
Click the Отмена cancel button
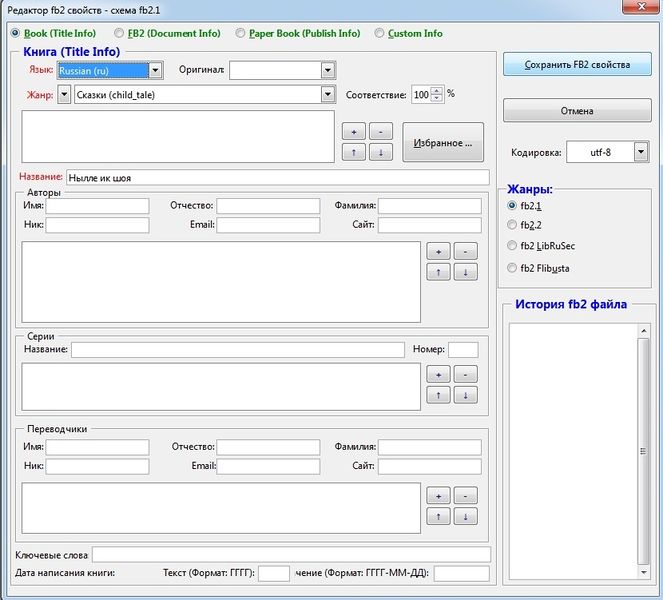coord(577,111)
